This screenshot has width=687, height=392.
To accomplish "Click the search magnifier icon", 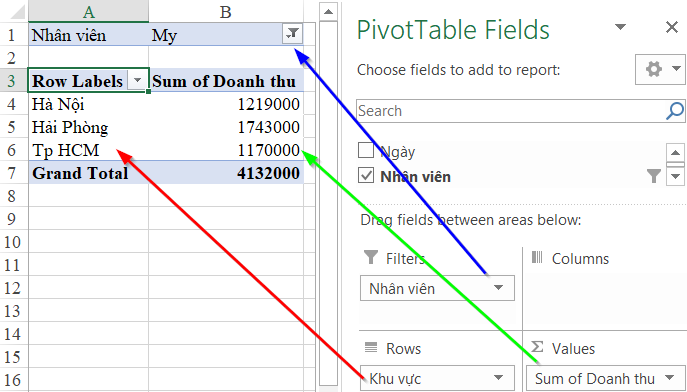I will coord(674,111).
